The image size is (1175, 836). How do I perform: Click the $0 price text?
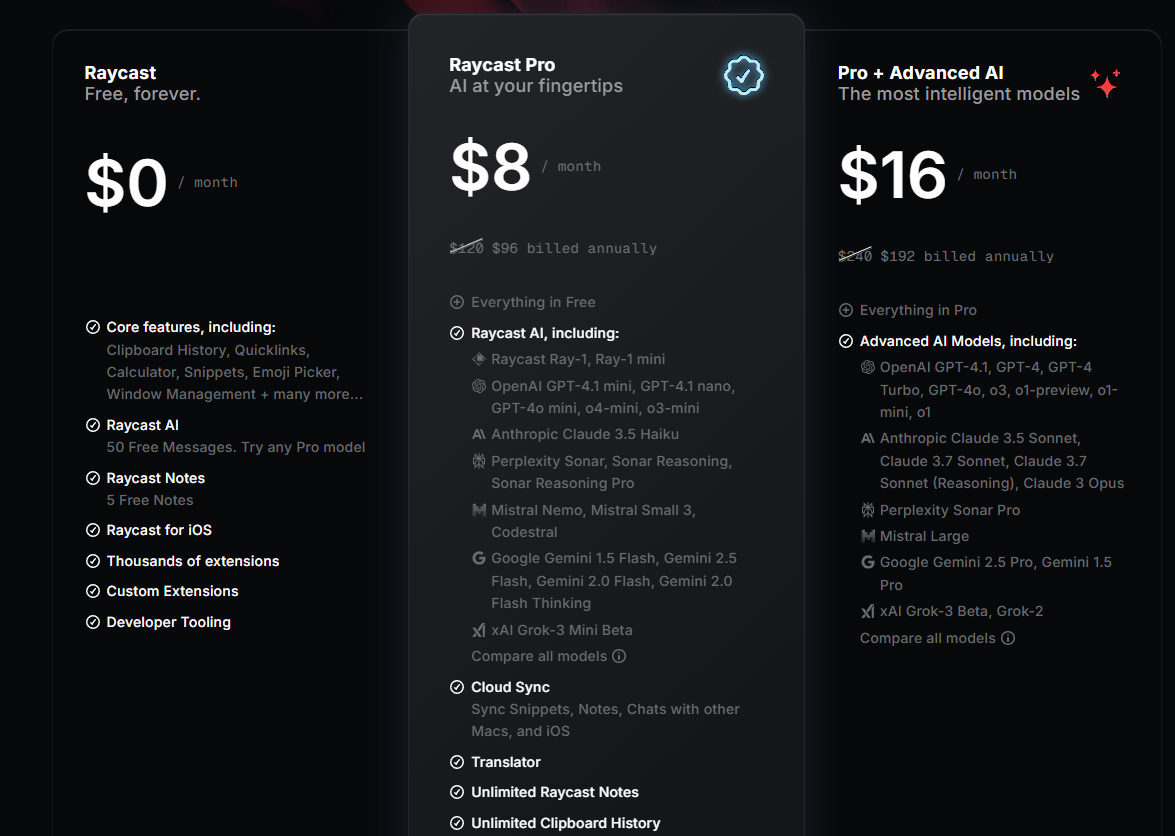click(x=127, y=183)
